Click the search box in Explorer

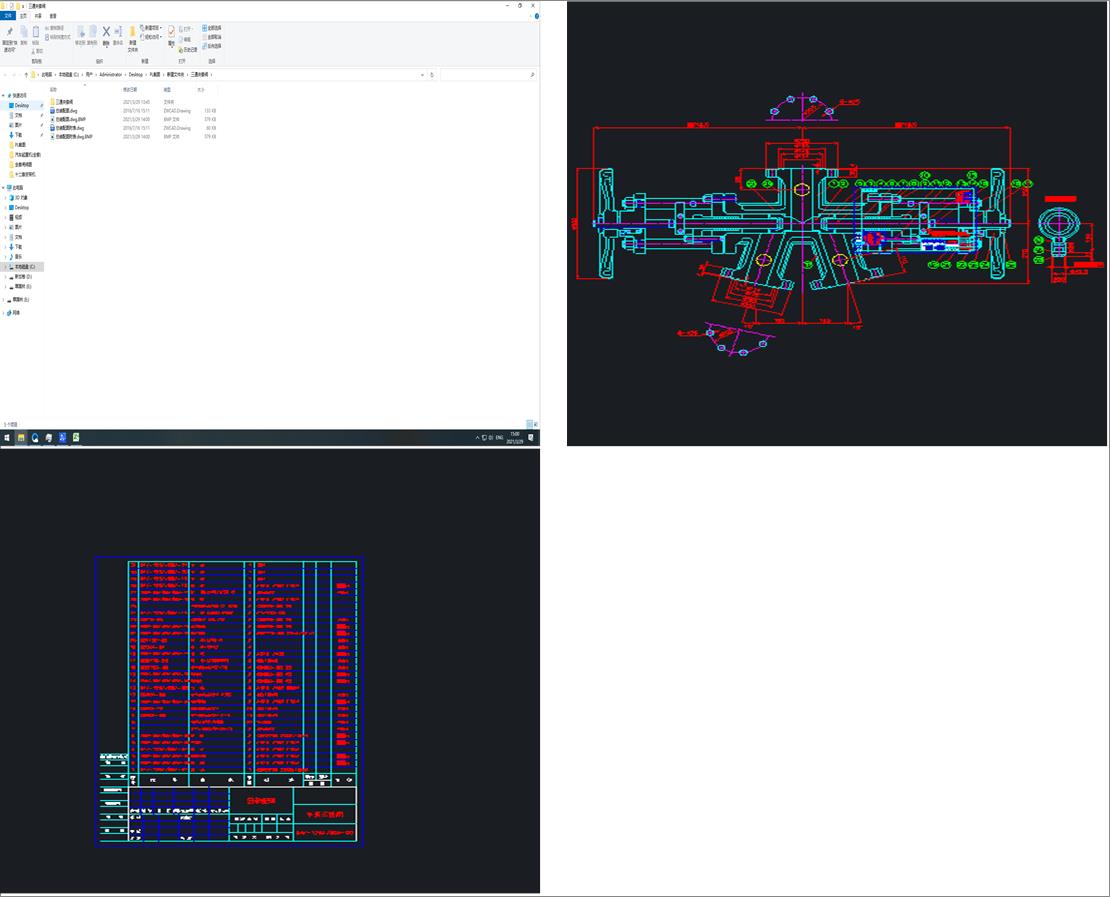485,75
